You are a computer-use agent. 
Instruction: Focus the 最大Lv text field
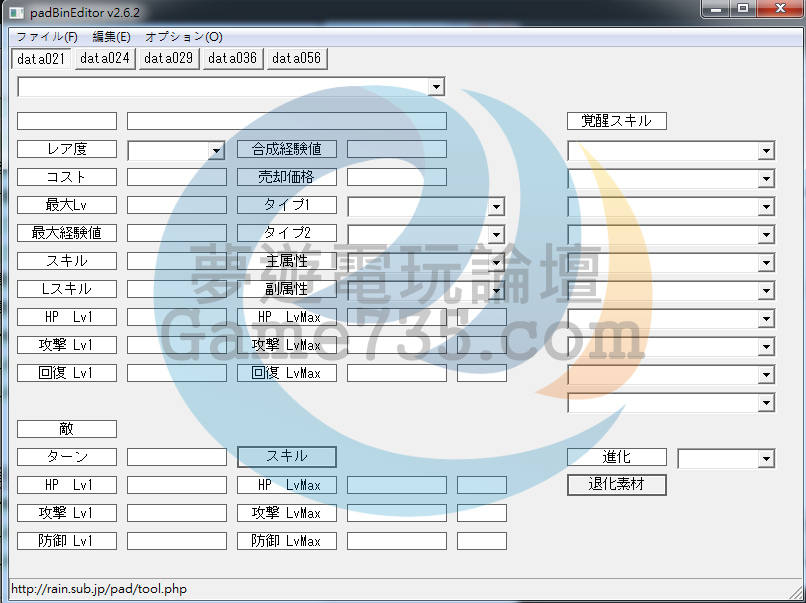coord(177,205)
